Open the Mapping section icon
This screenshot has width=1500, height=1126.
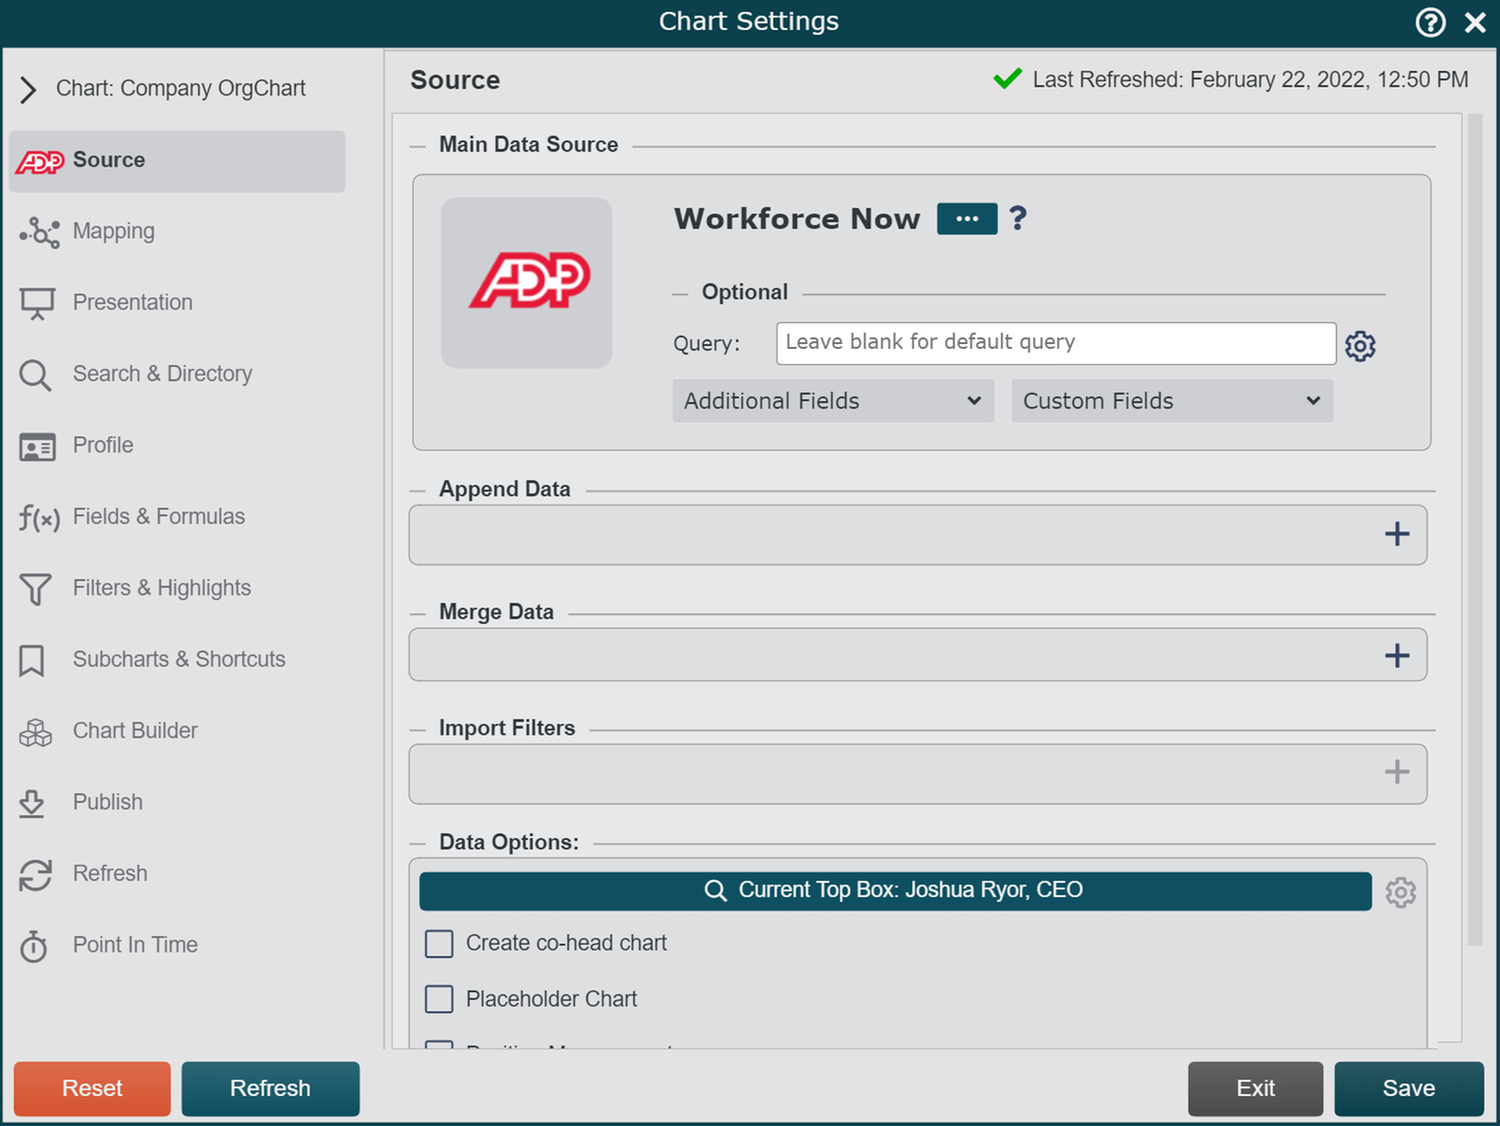click(x=38, y=232)
